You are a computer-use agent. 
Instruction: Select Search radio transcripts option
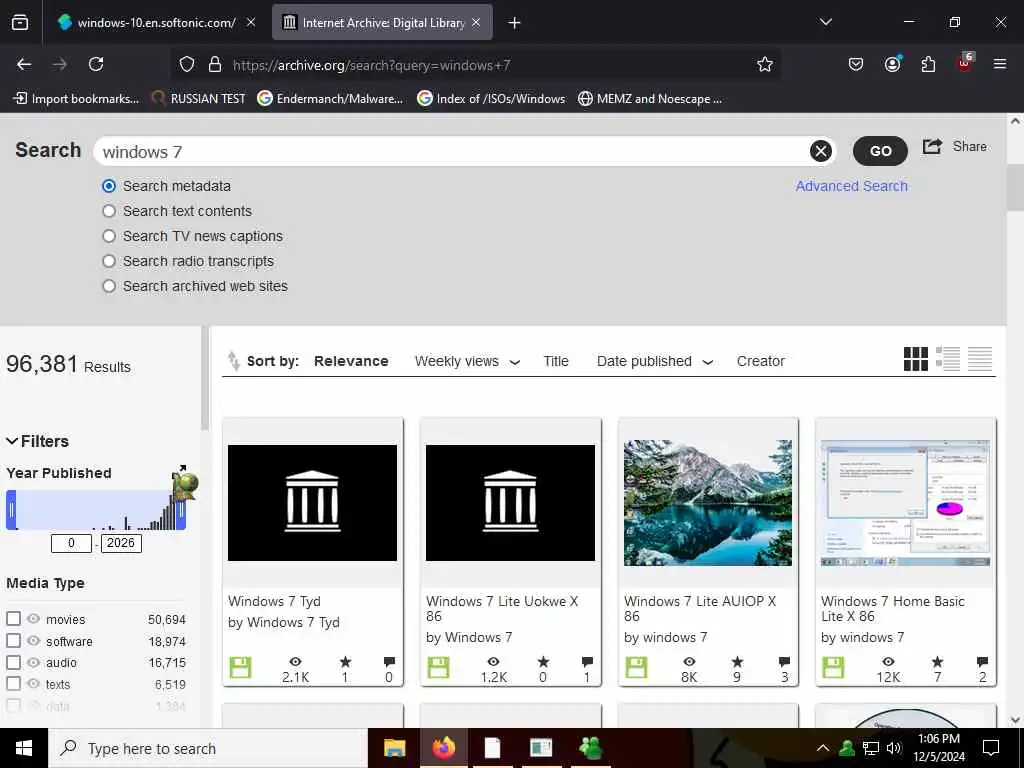click(109, 261)
